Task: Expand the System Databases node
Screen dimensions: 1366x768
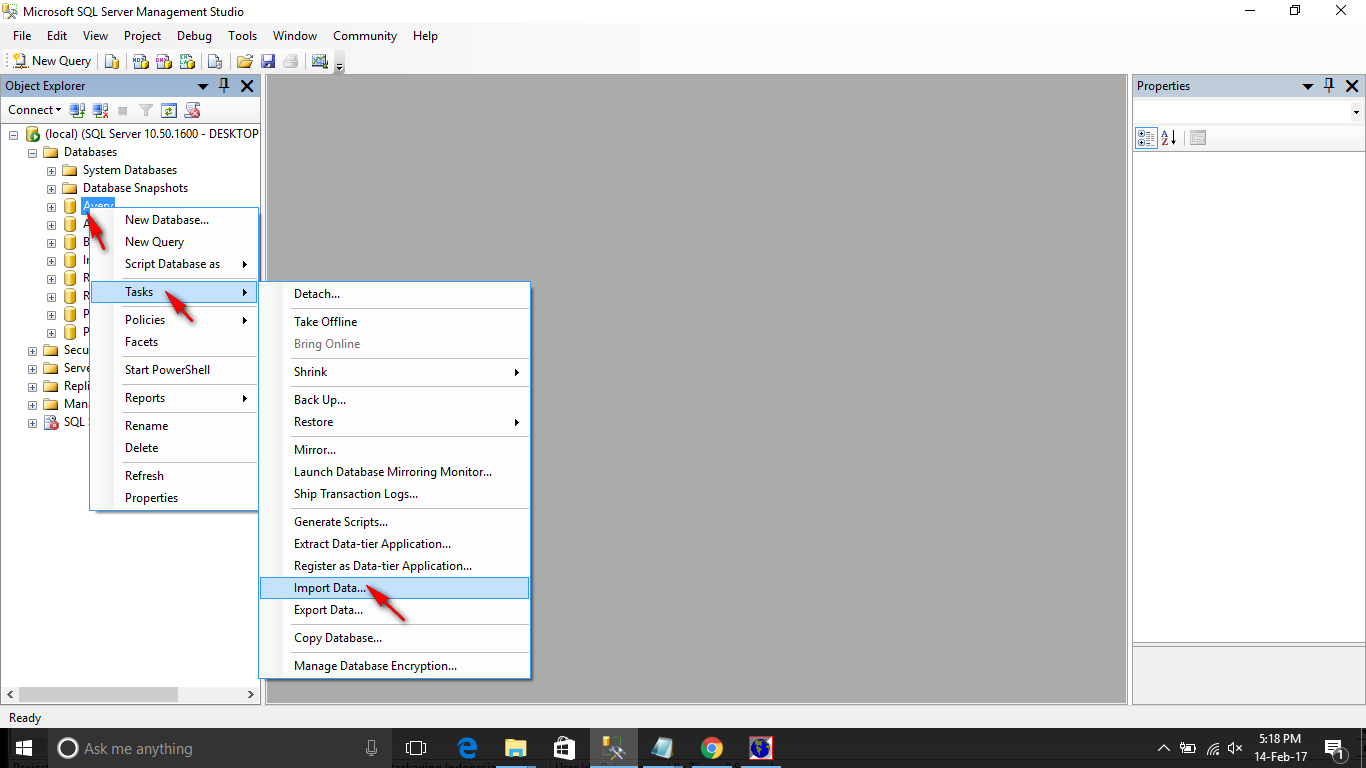Action: (50, 169)
